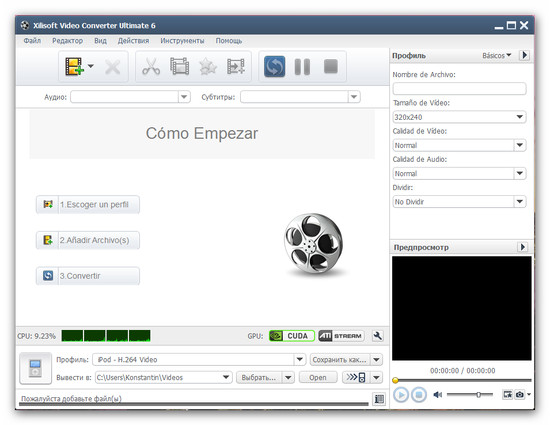Viewport: 550px width, 425px height.
Task: Start conversion with the blue Convert button
Action: (274, 66)
